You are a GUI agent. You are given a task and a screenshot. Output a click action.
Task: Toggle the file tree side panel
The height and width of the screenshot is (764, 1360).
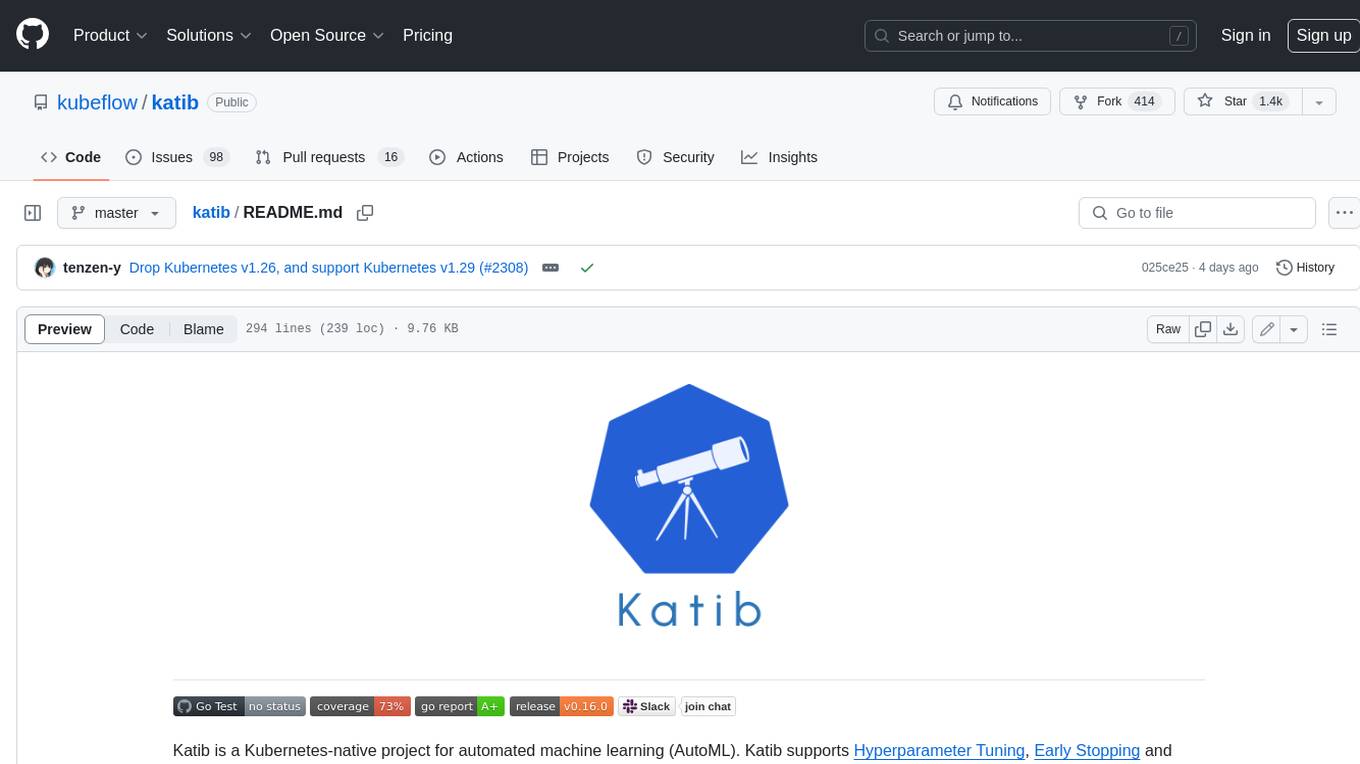point(32,213)
